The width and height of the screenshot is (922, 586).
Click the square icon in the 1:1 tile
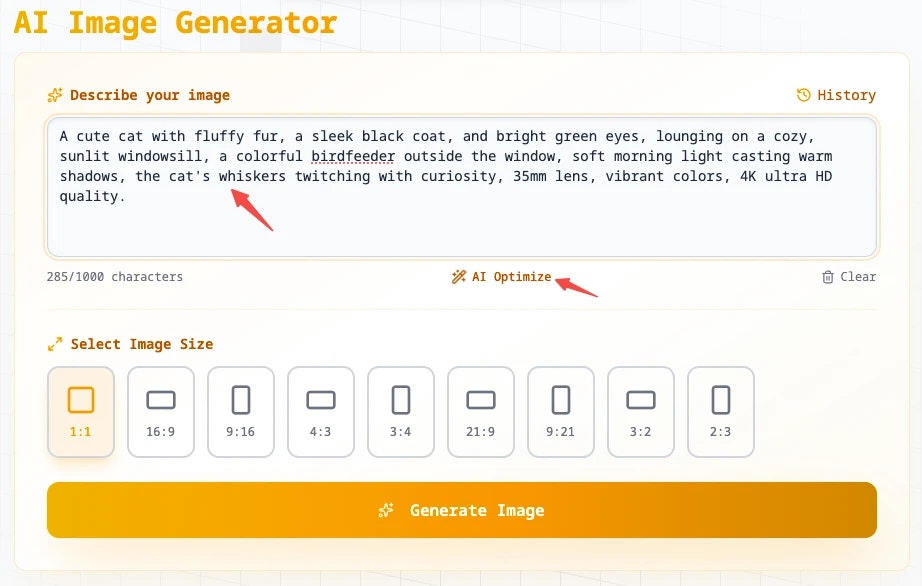click(80, 399)
